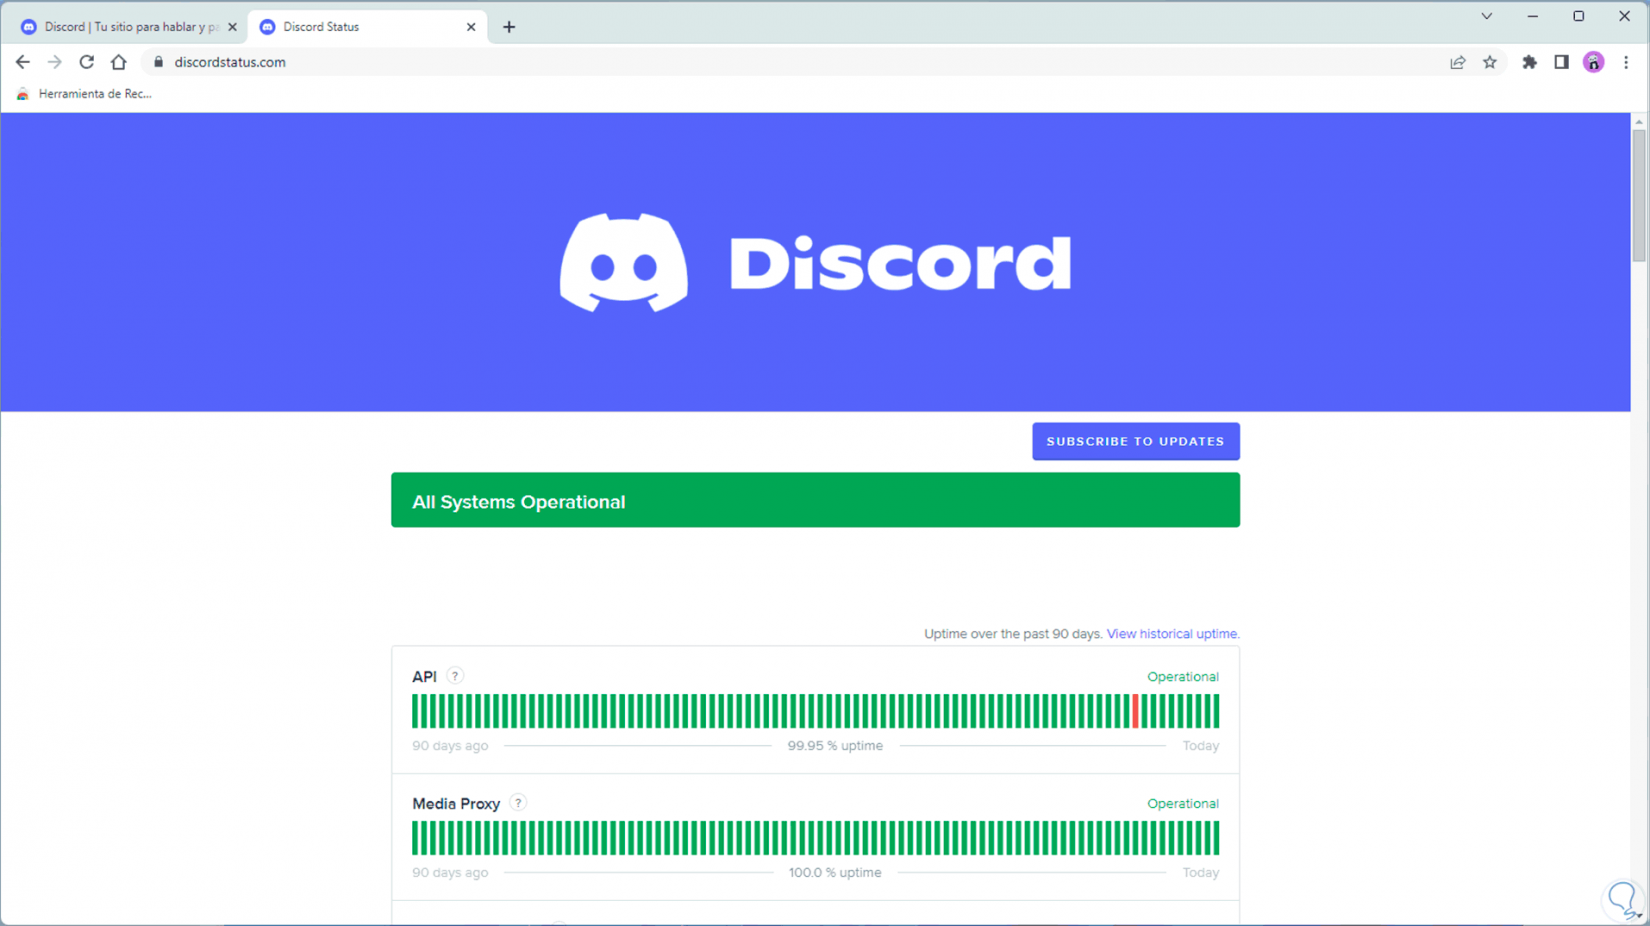Share this page using the share icon
1650x926 pixels.
pyautogui.click(x=1458, y=62)
